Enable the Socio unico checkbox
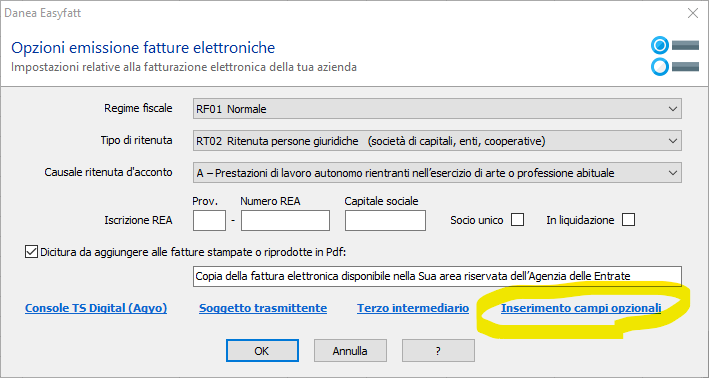The height and width of the screenshot is (378, 709). pyautogui.click(x=517, y=220)
